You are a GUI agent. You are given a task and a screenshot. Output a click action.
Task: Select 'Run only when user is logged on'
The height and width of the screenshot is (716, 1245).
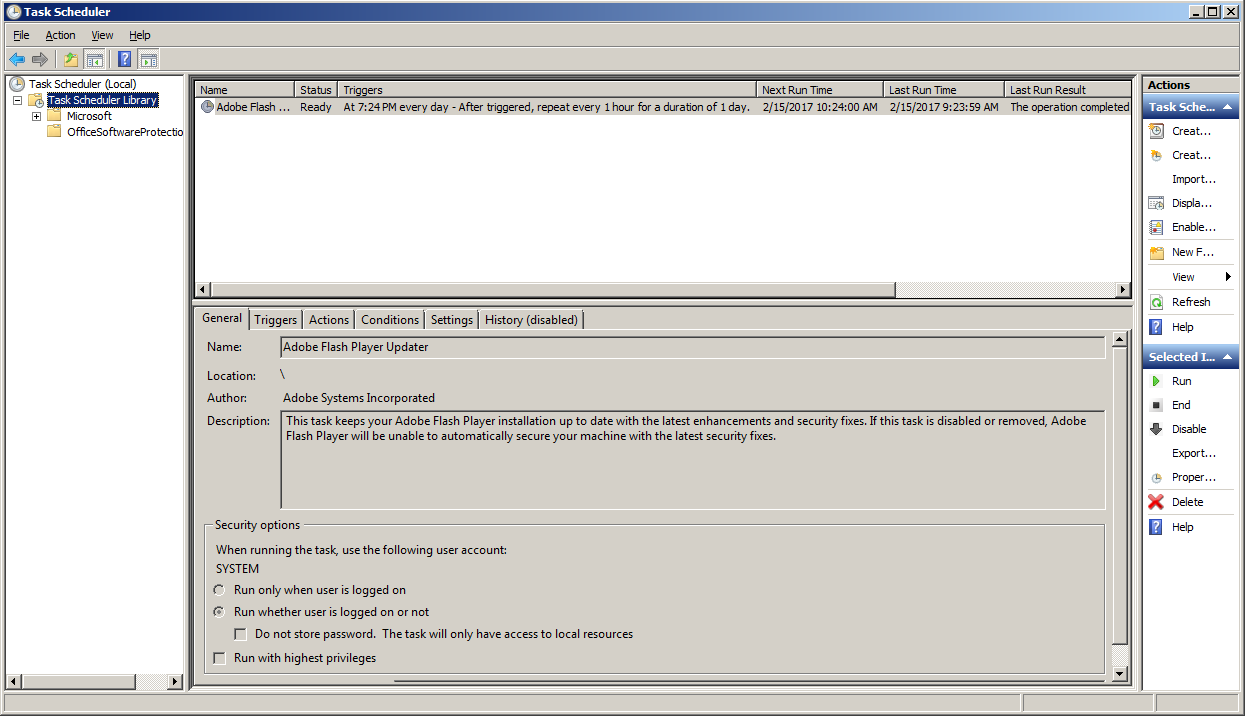tap(219, 590)
